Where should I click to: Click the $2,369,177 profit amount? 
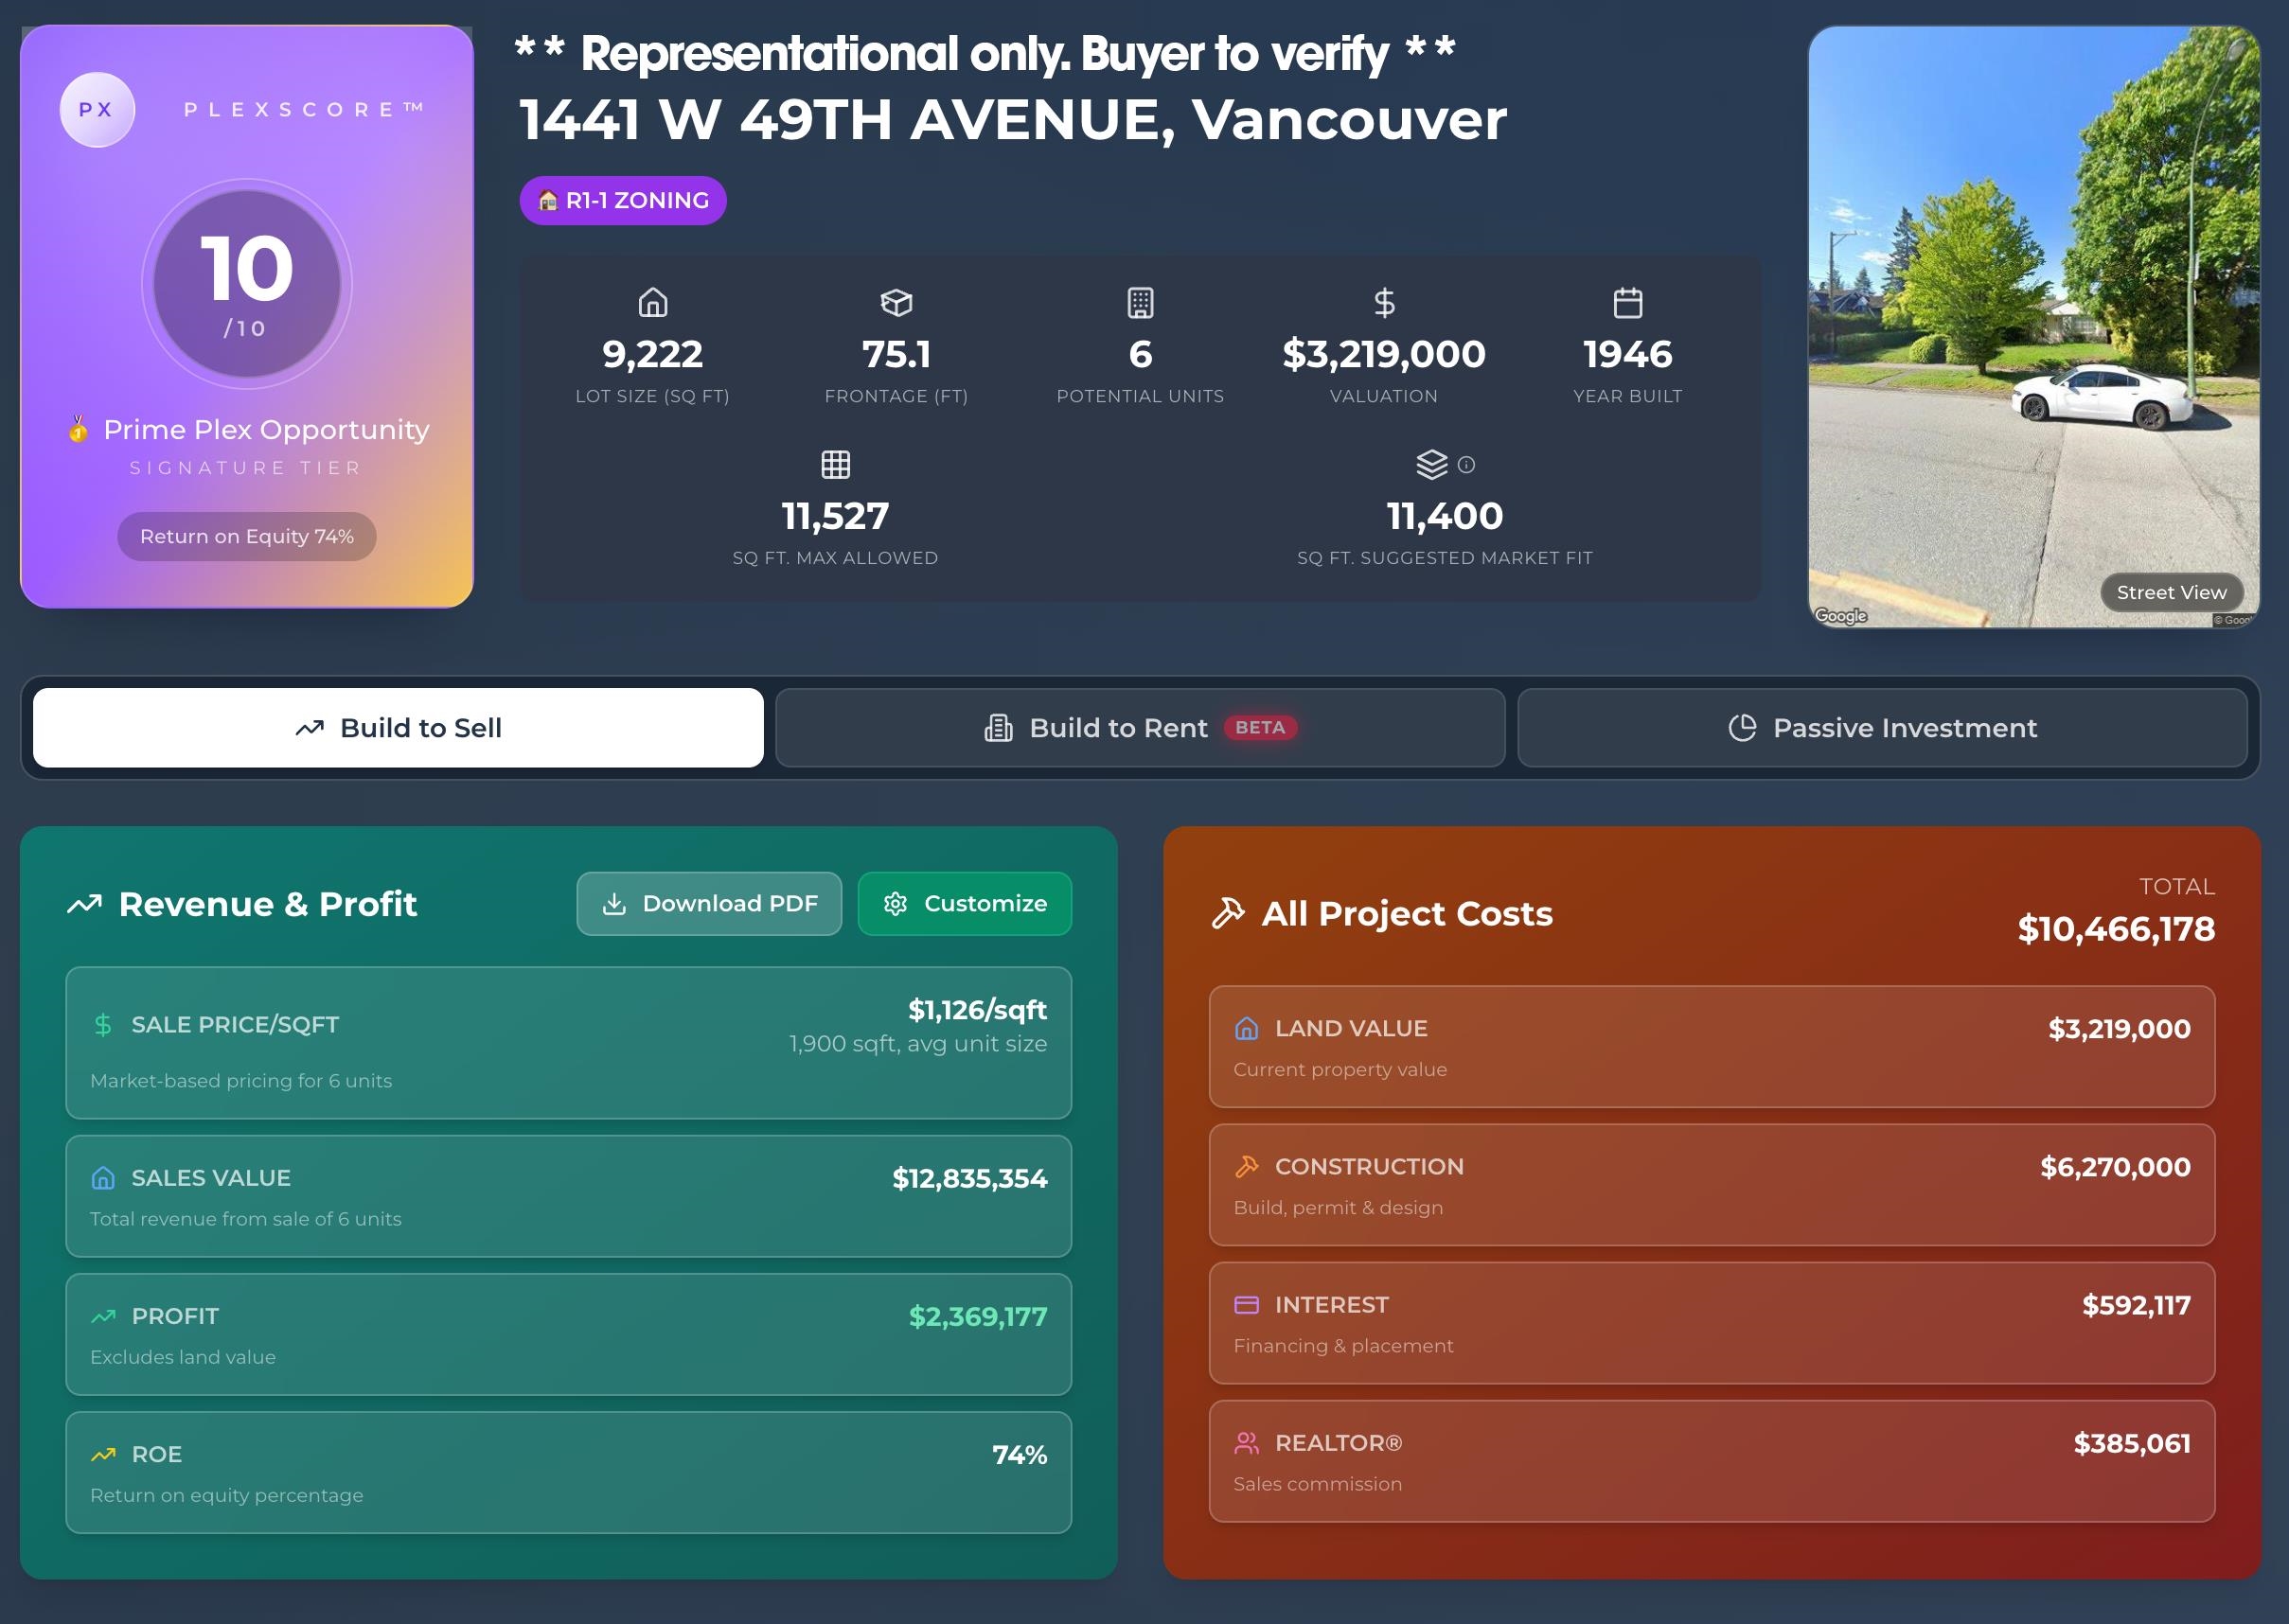tap(978, 1316)
